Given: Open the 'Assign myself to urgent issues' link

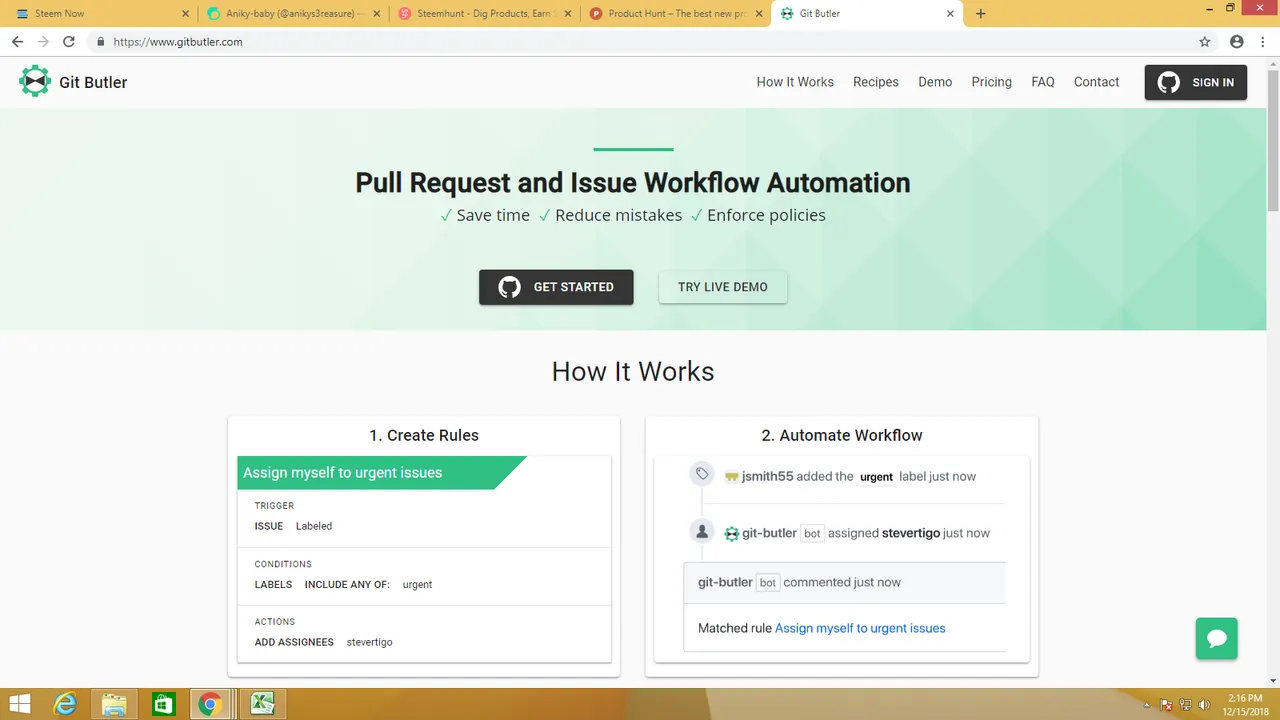Looking at the screenshot, I should (860, 628).
